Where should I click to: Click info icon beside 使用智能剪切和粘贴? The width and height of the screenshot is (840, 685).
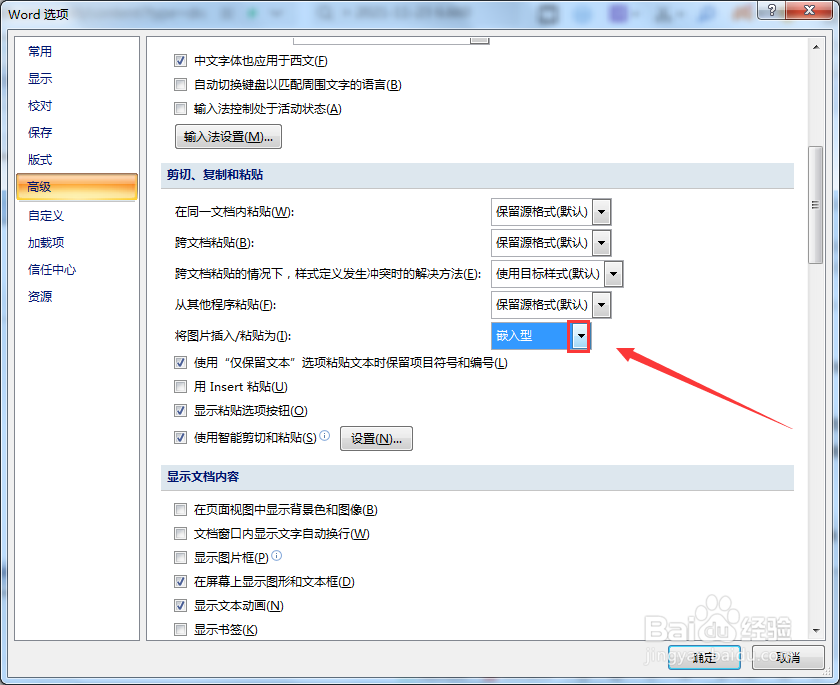[325, 435]
